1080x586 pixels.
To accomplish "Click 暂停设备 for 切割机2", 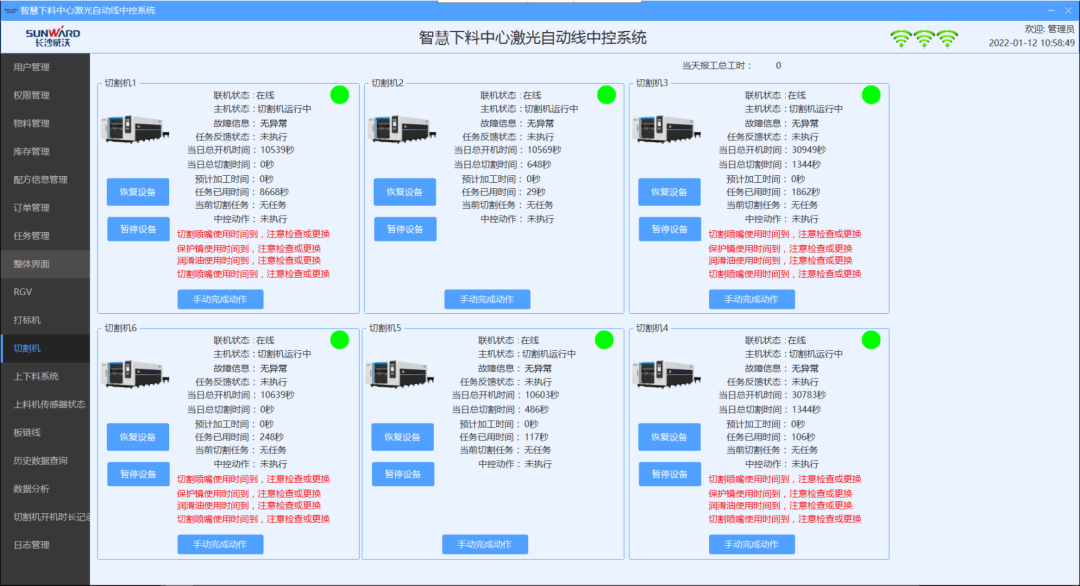I will pyautogui.click(x=405, y=229).
